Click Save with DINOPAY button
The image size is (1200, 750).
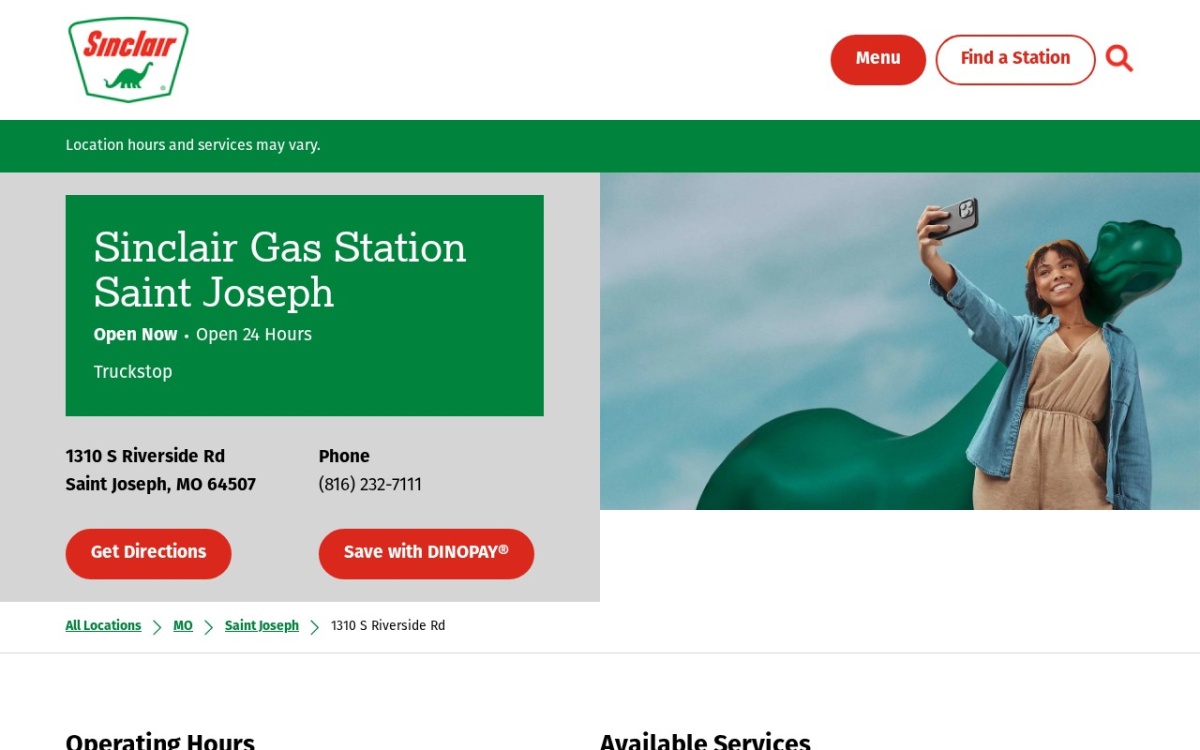[x=426, y=553]
